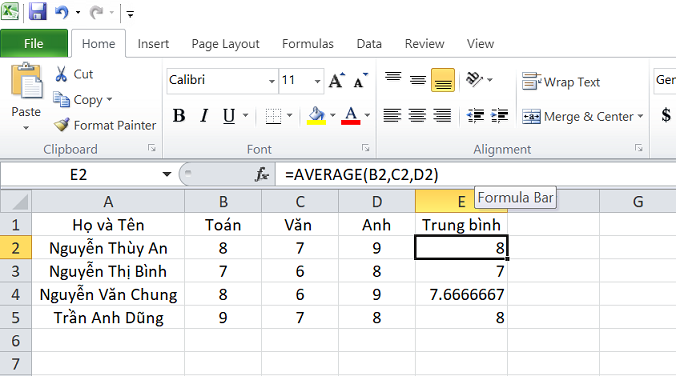Apply the red Font Color
This screenshot has height=376, width=676.
tap(351, 116)
